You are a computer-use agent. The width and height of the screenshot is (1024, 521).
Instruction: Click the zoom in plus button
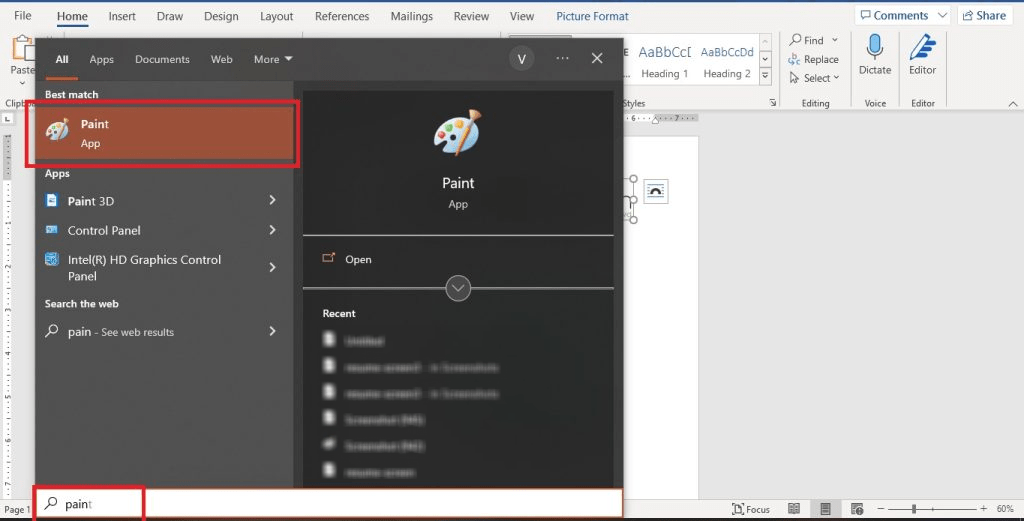[x=984, y=509]
